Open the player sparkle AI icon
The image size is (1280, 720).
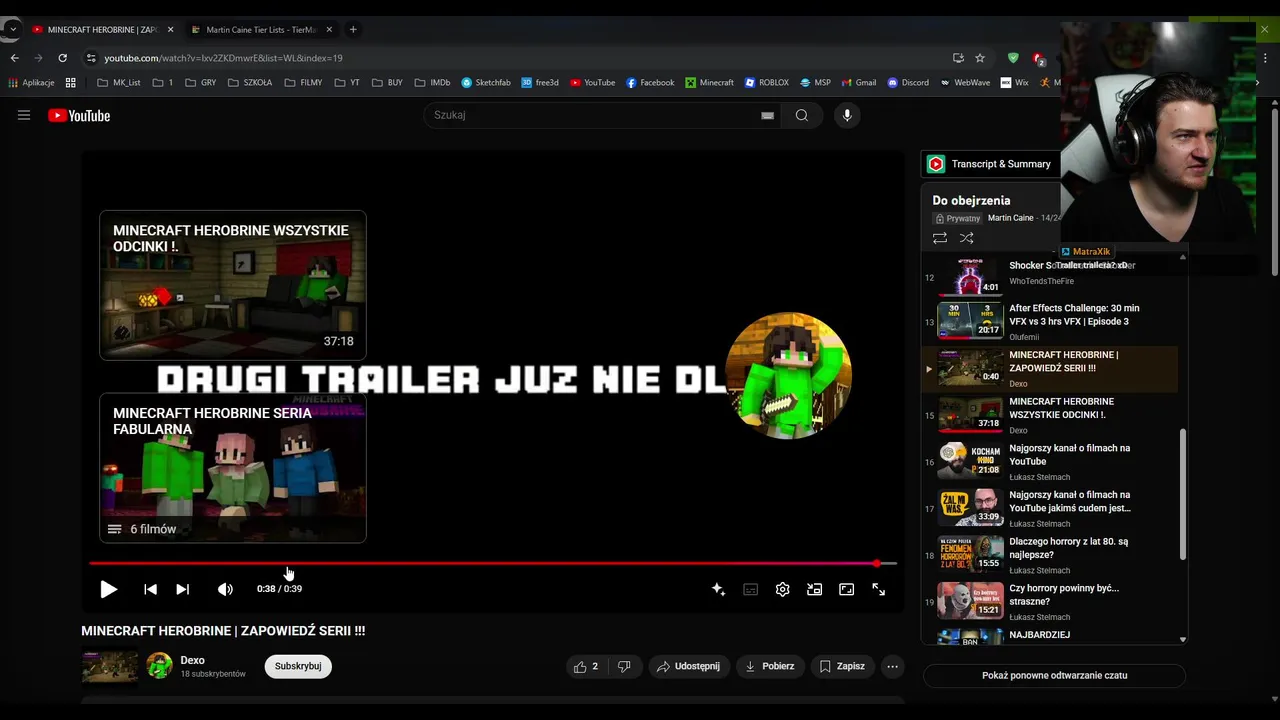click(718, 589)
